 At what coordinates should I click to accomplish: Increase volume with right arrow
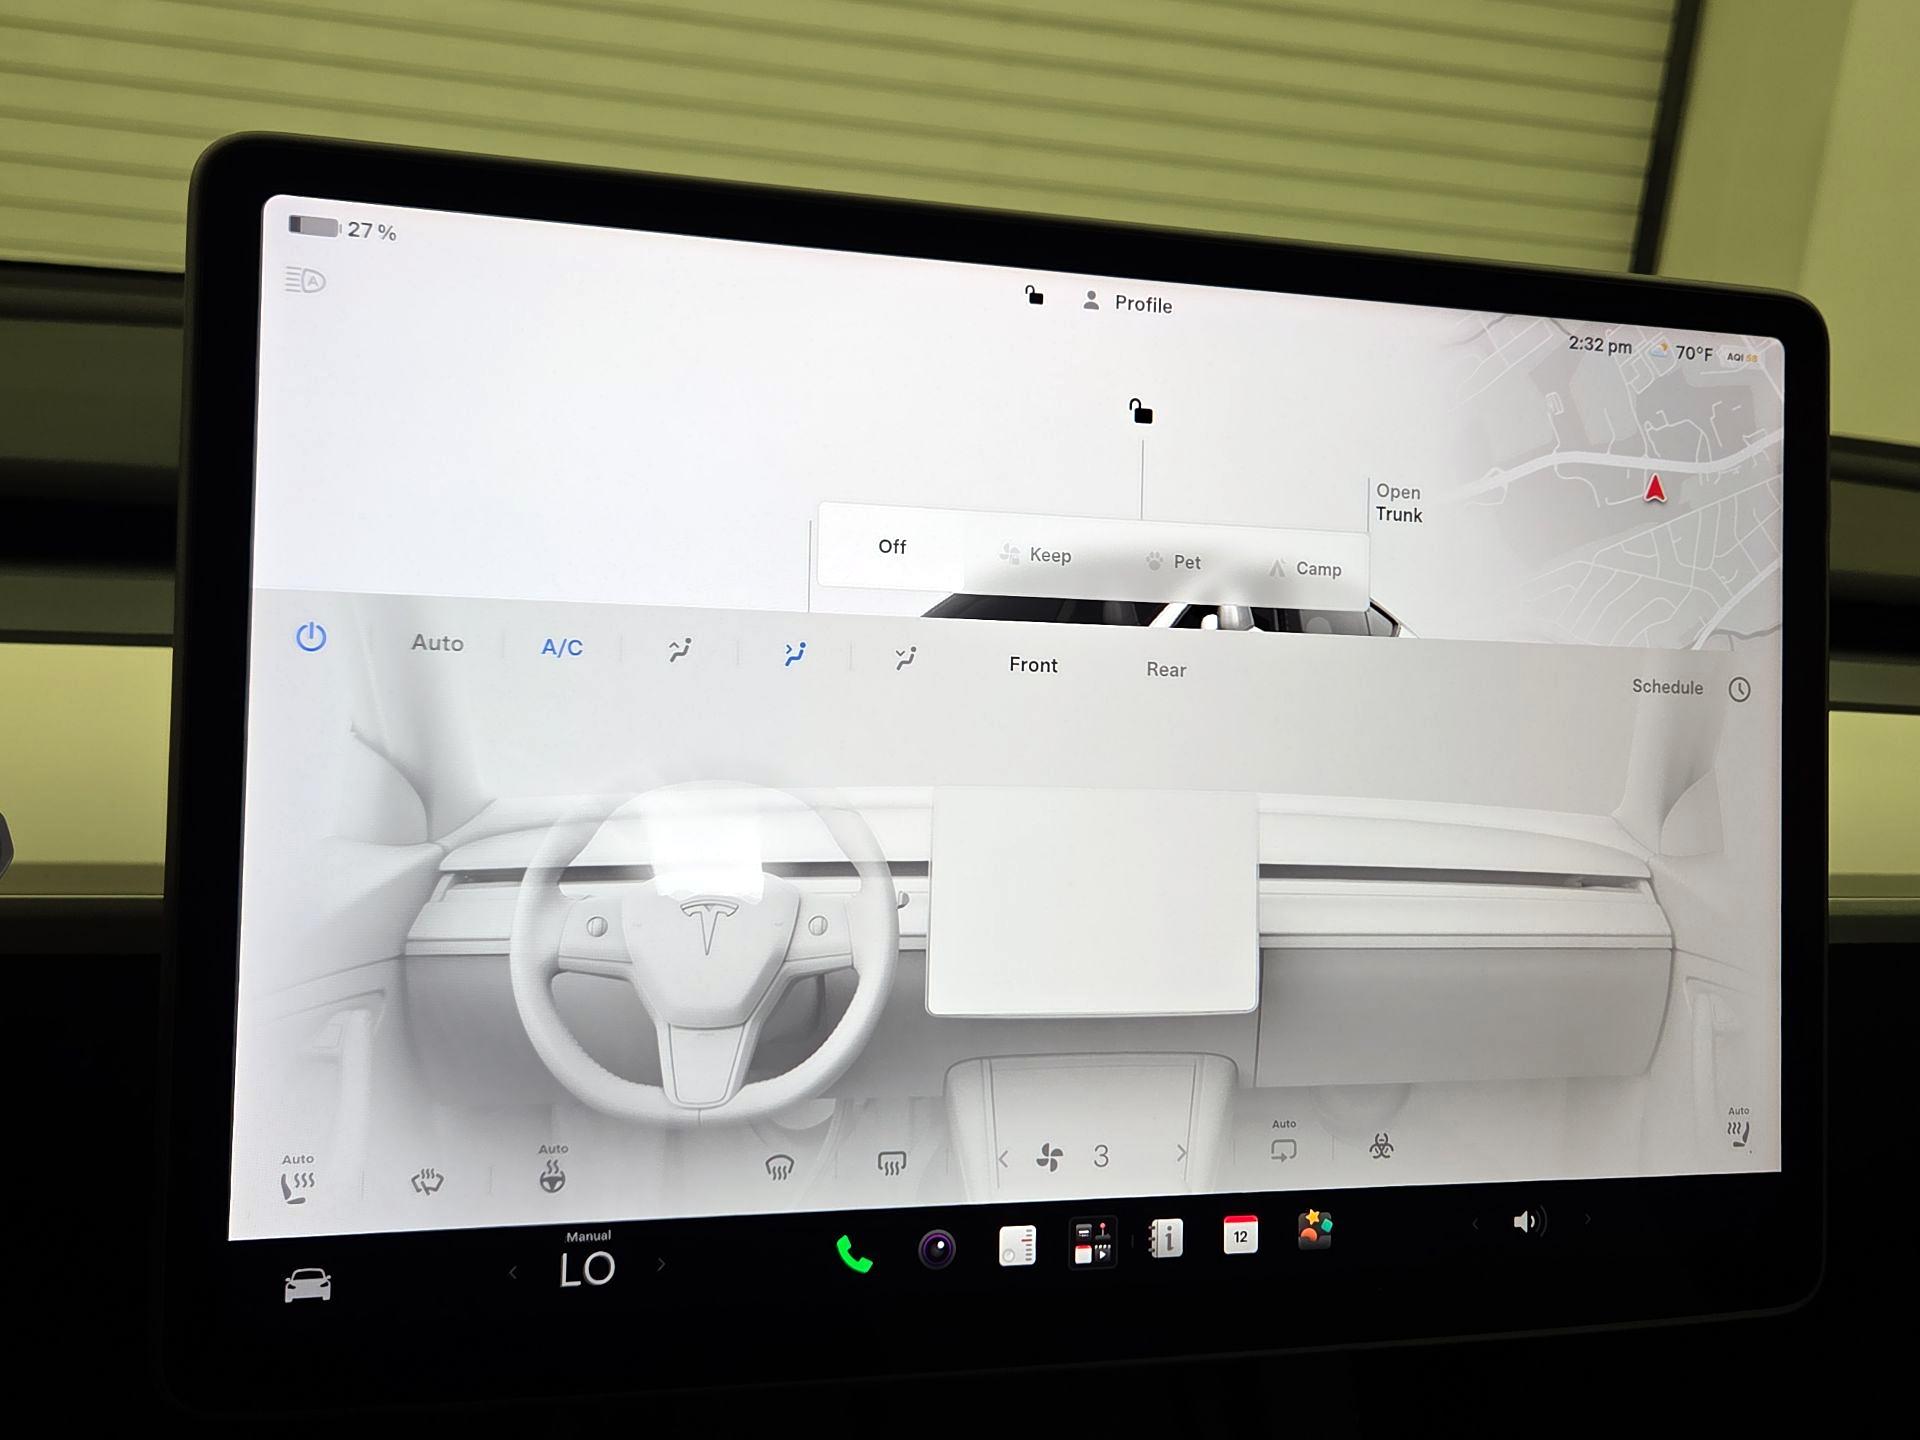click(x=1587, y=1219)
